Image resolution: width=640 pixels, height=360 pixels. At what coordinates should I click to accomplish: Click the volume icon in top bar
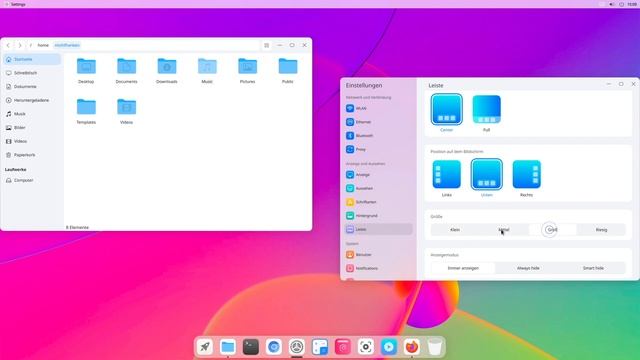(611, 4)
